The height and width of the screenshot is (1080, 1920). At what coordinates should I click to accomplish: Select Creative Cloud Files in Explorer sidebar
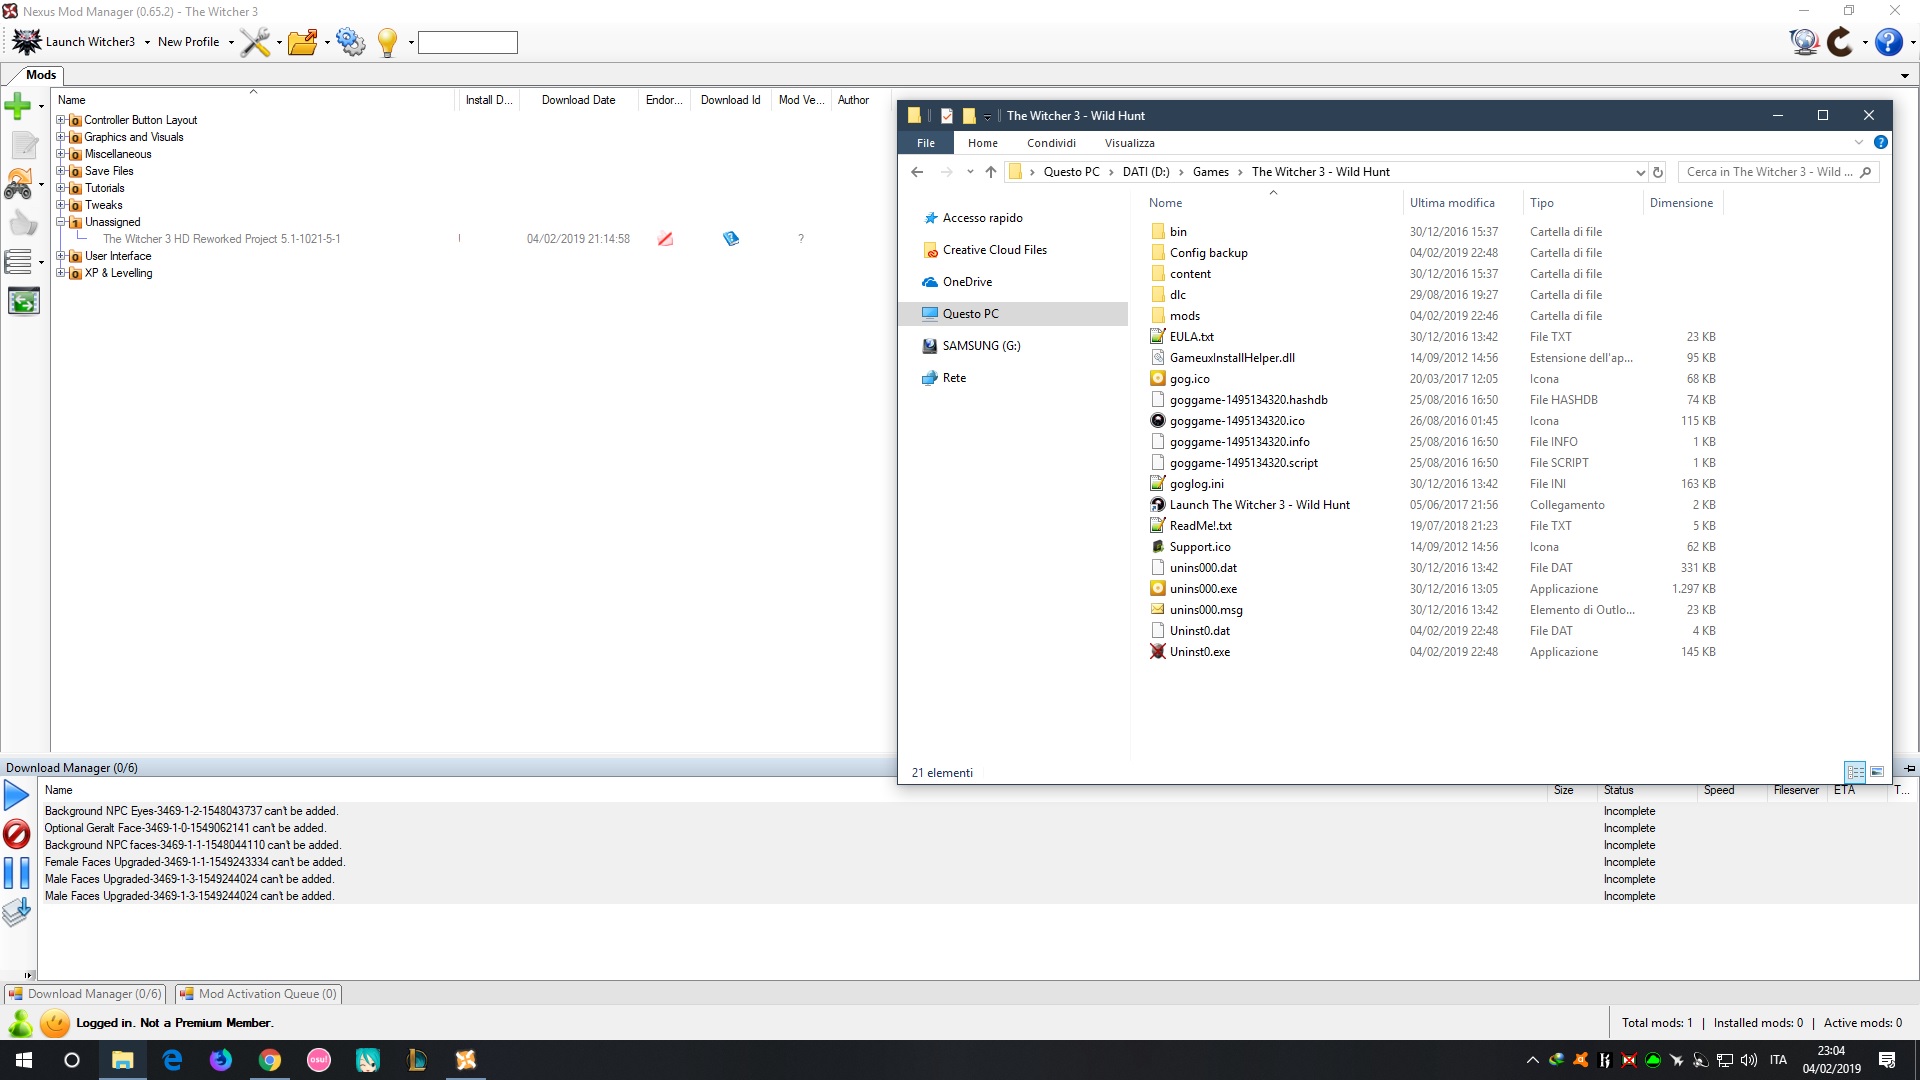[994, 250]
